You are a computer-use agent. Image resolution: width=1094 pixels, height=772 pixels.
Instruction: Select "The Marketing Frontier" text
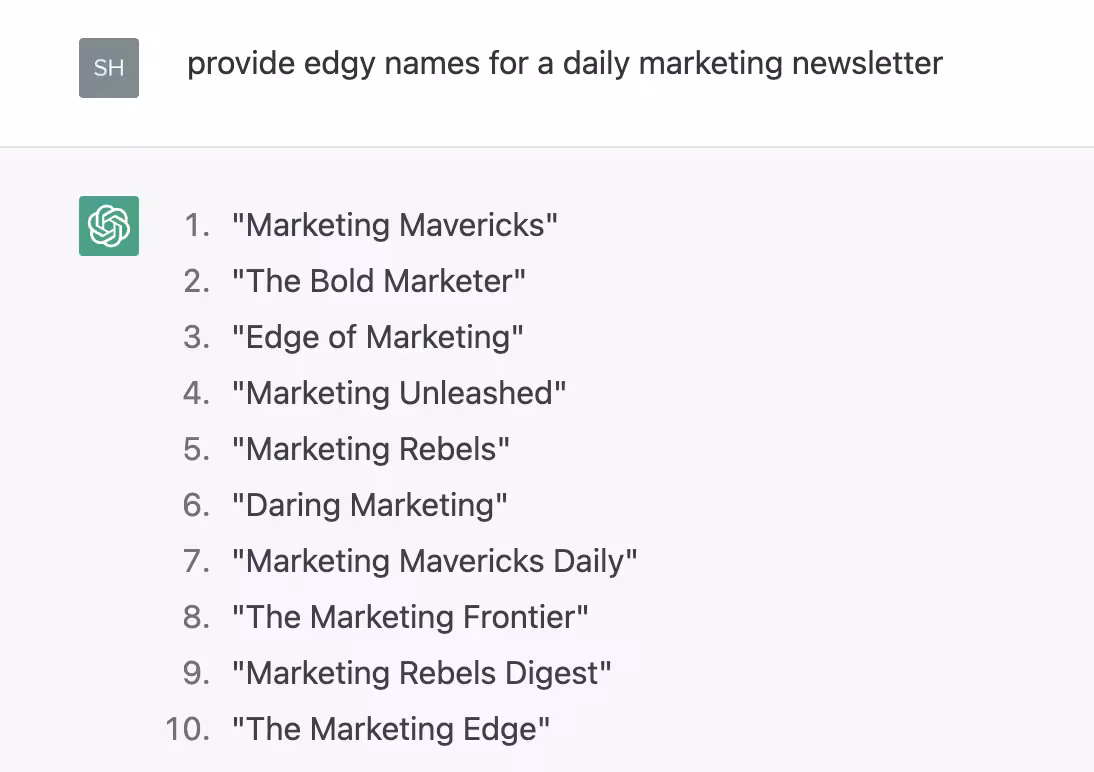pyautogui.click(x=410, y=617)
